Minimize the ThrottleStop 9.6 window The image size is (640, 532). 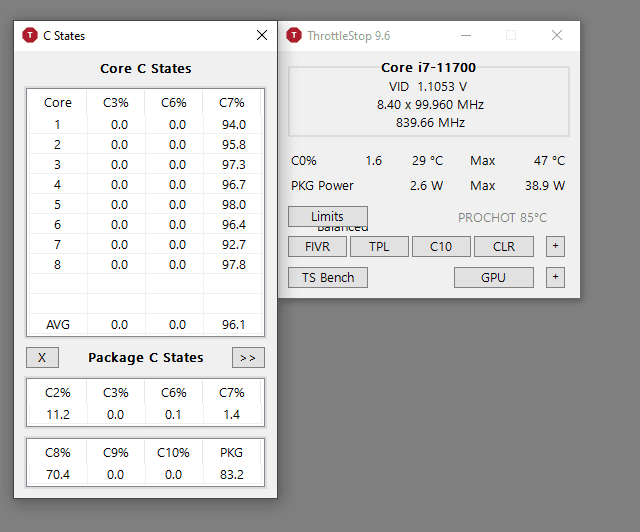(x=465, y=35)
